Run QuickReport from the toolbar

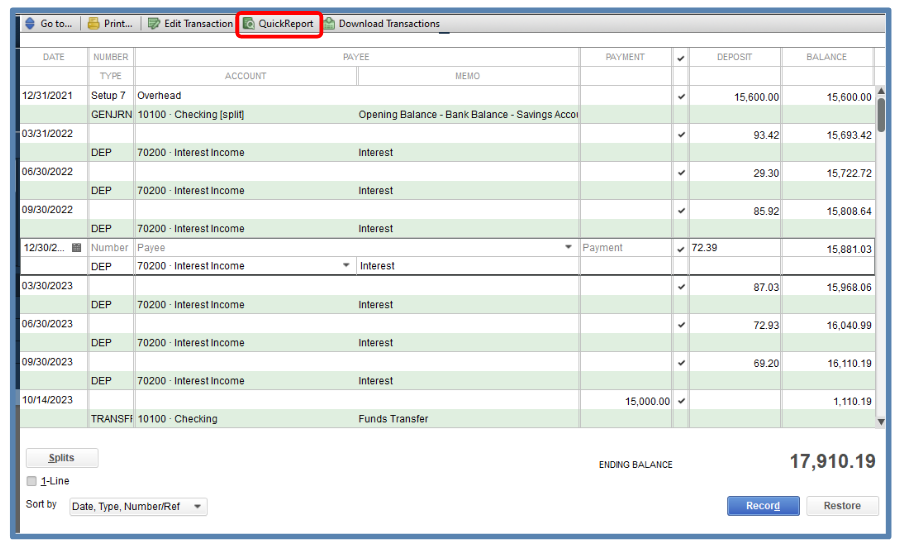pyautogui.click(x=279, y=24)
